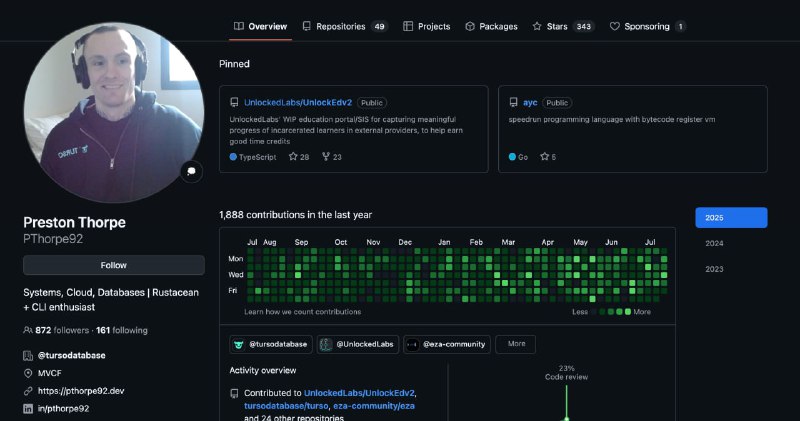This screenshot has width=800, height=421.
Task: Select the 2024 contribution year
Action: pos(714,243)
